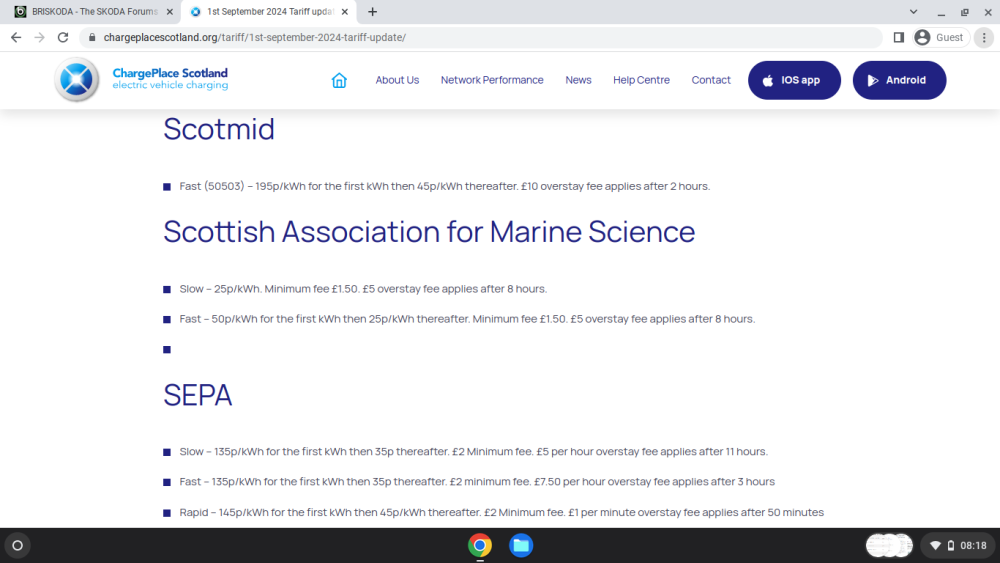Go to the ChargePlace Scotland home icon
1000x563 pixels.
point(339,80)
